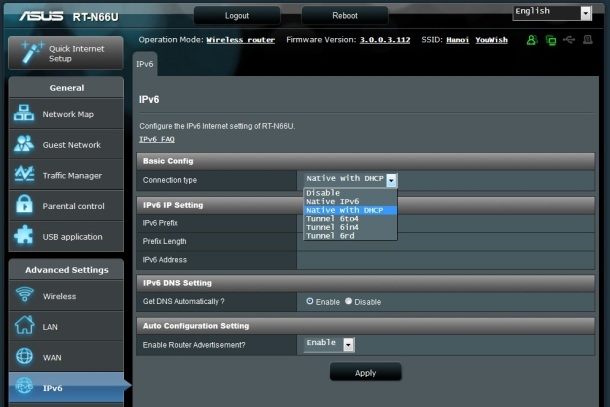Image resolution: width=610 pixels, height=407 pixels.
Task: Open Parental control lock icon
Action: tap(25, 206)
